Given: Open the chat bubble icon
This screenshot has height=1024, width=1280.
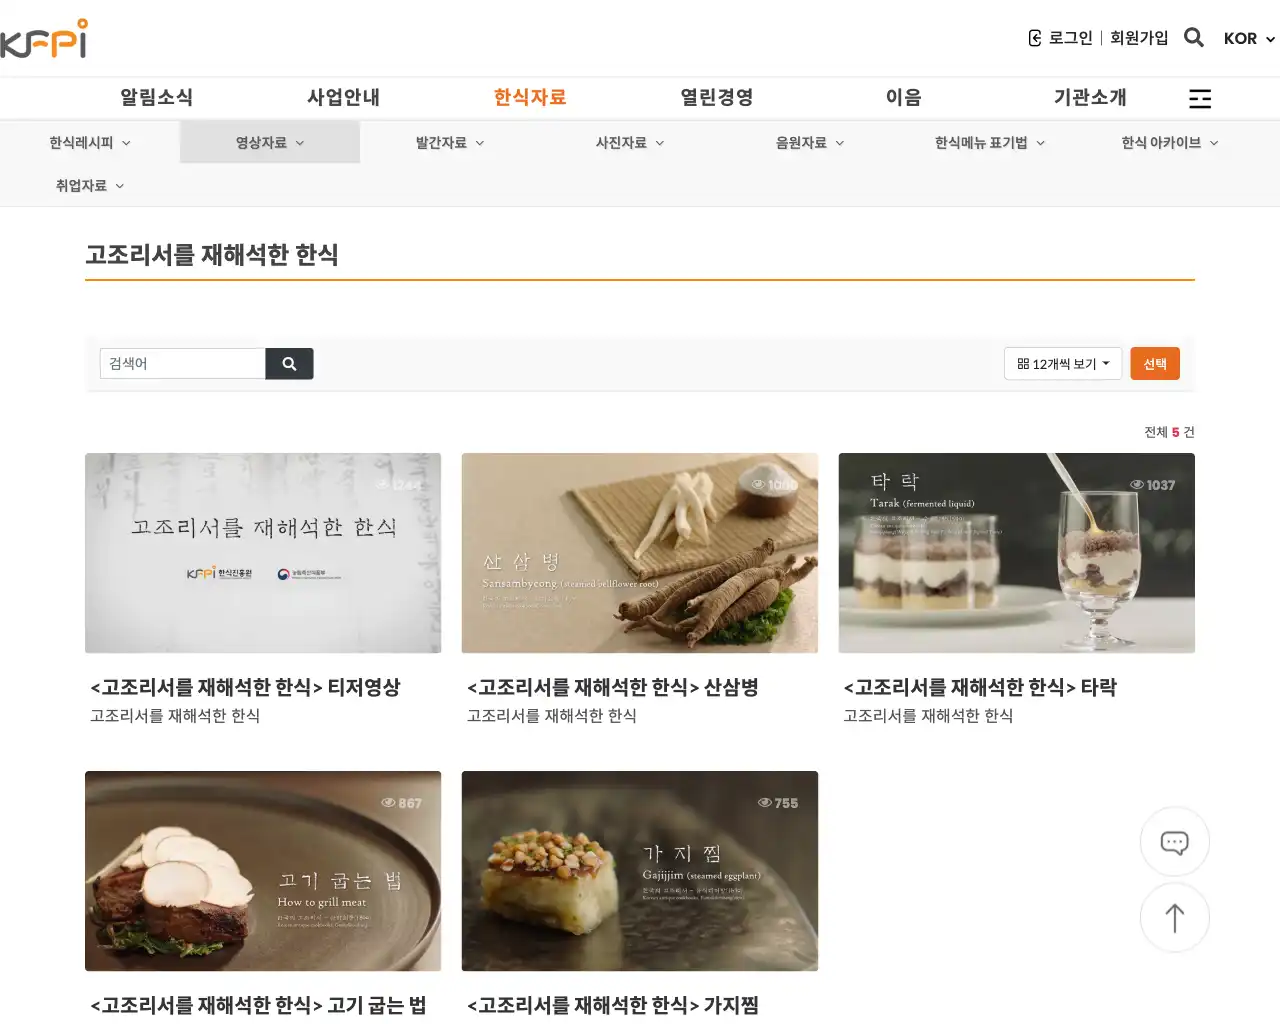Looking at the screenshot, I should tap(1174, 842).
